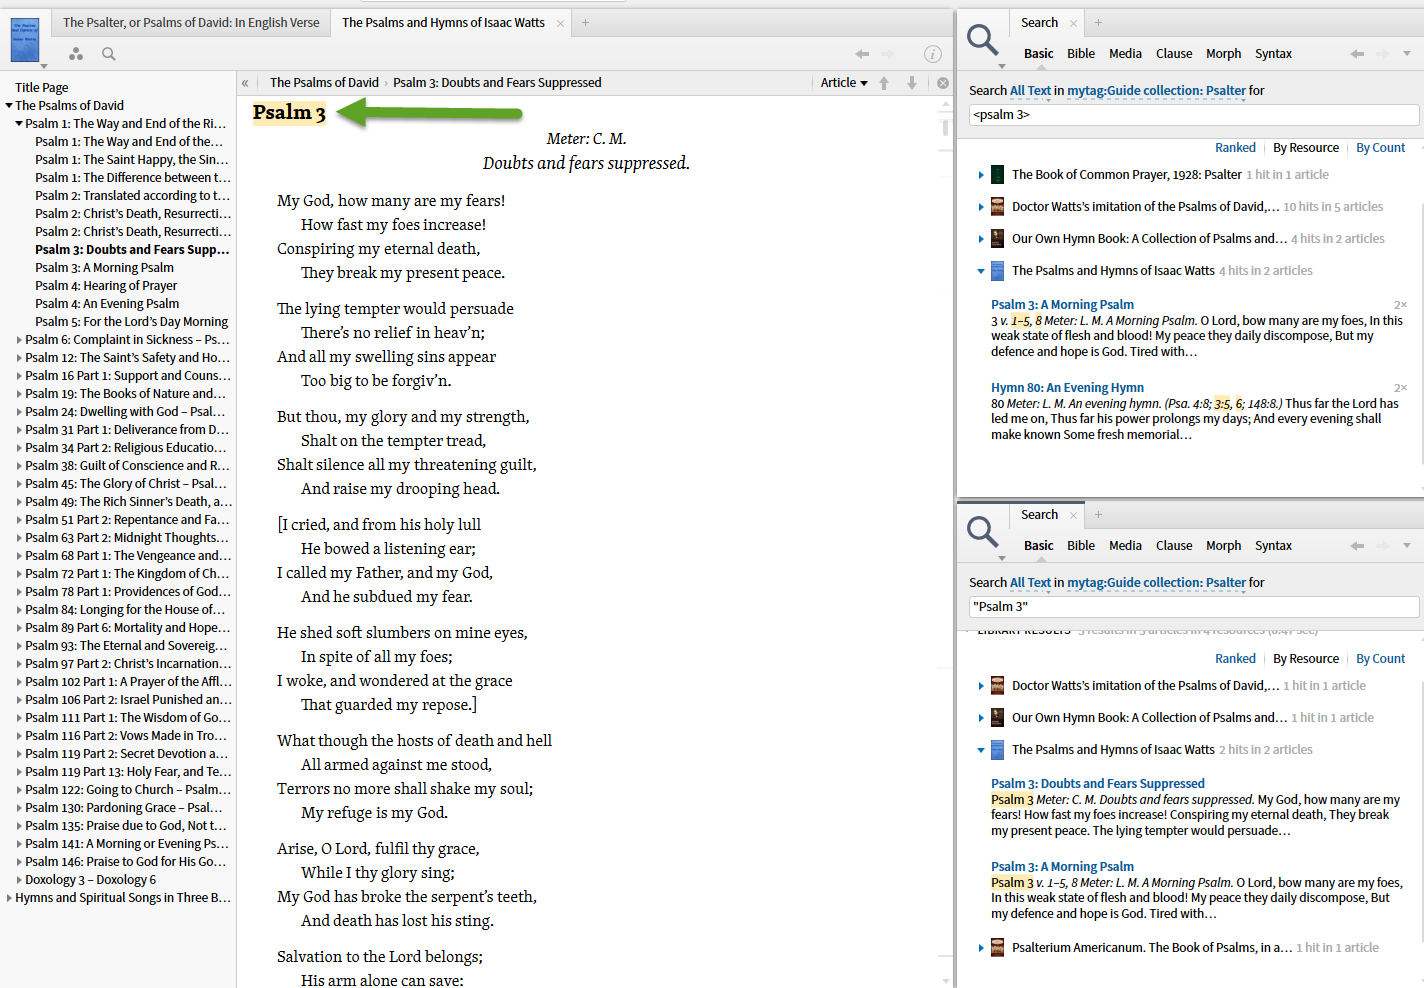Click the Our Own Hymn Book icon in the top results
1424x988 pixels.
point(997,239)
